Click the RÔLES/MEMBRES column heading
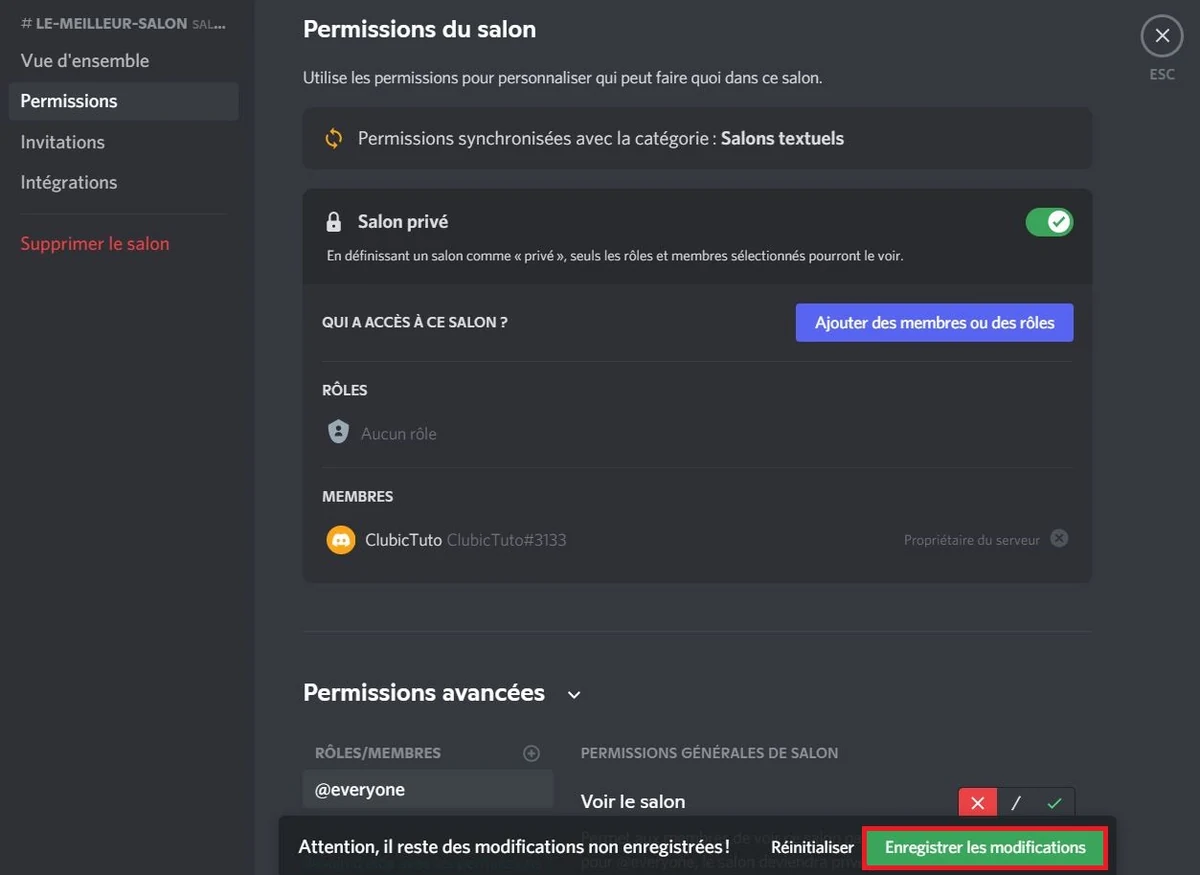This screenshot has height=875, width=1200. pos(378,753)
